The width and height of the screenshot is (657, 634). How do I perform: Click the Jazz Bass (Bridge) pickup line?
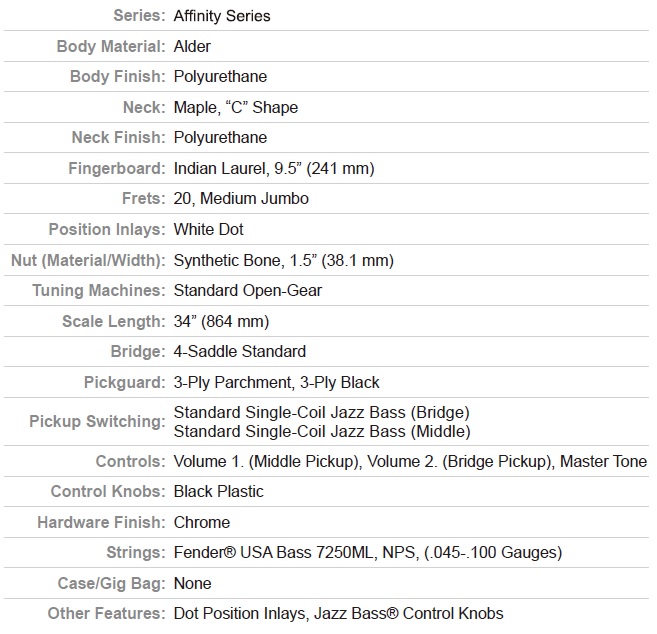[321, 412]
